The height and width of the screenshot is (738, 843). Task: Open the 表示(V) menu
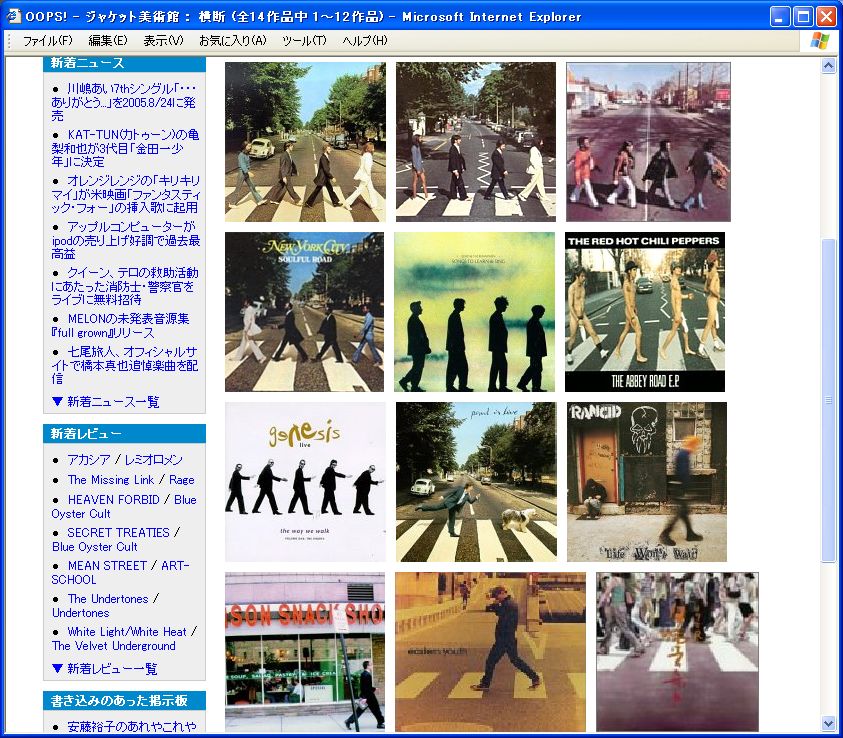pos(163,41)
